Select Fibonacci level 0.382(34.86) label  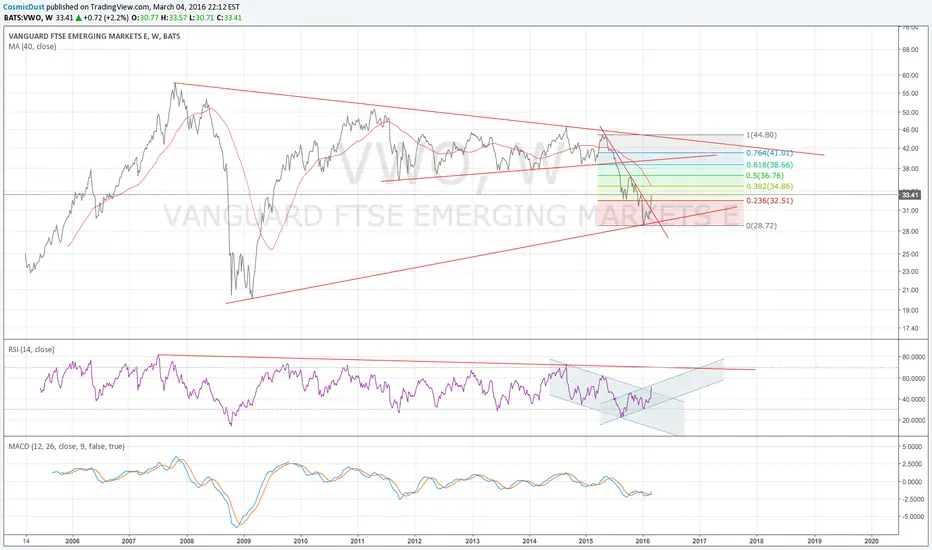point(769,186)
